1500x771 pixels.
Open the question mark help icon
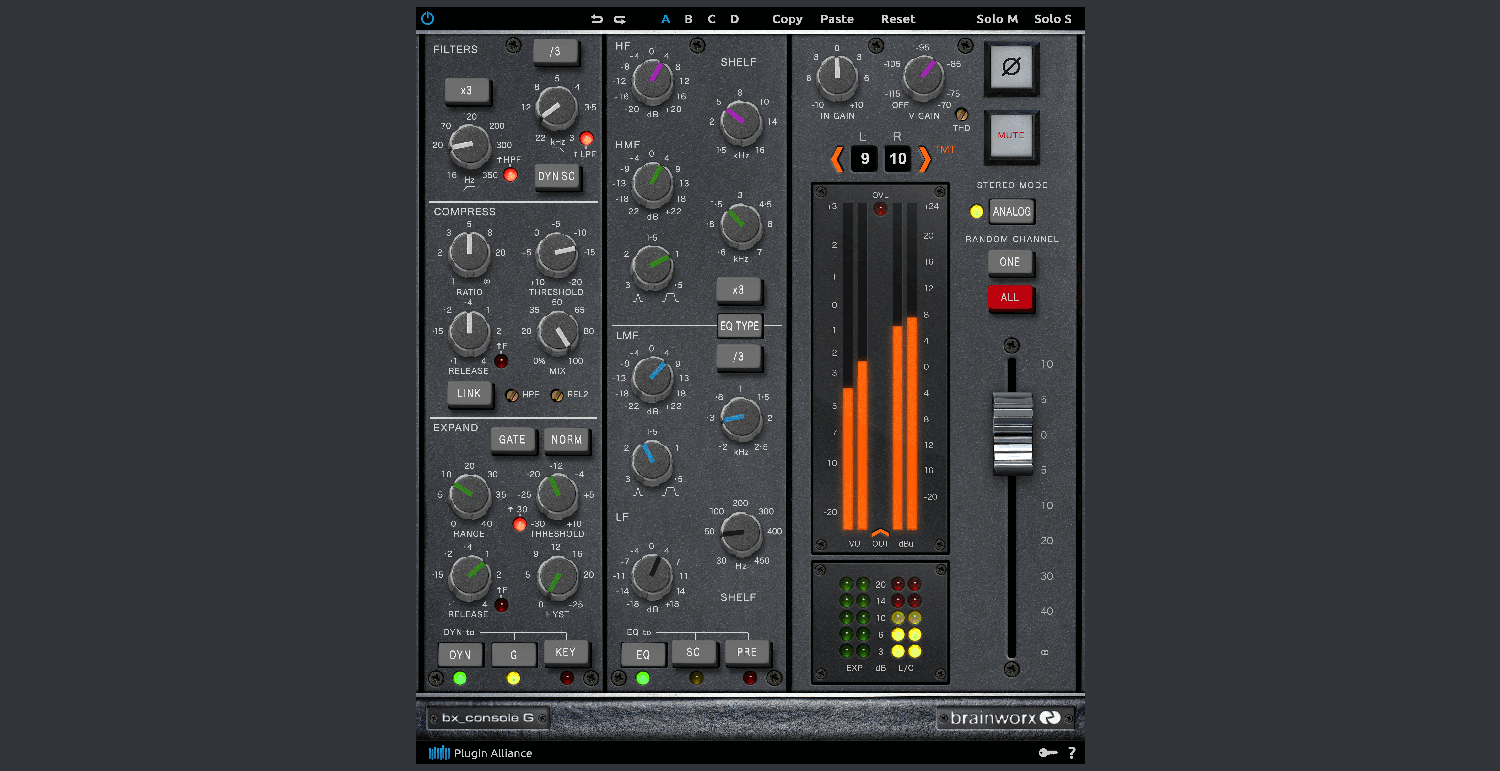point(1072,753)
